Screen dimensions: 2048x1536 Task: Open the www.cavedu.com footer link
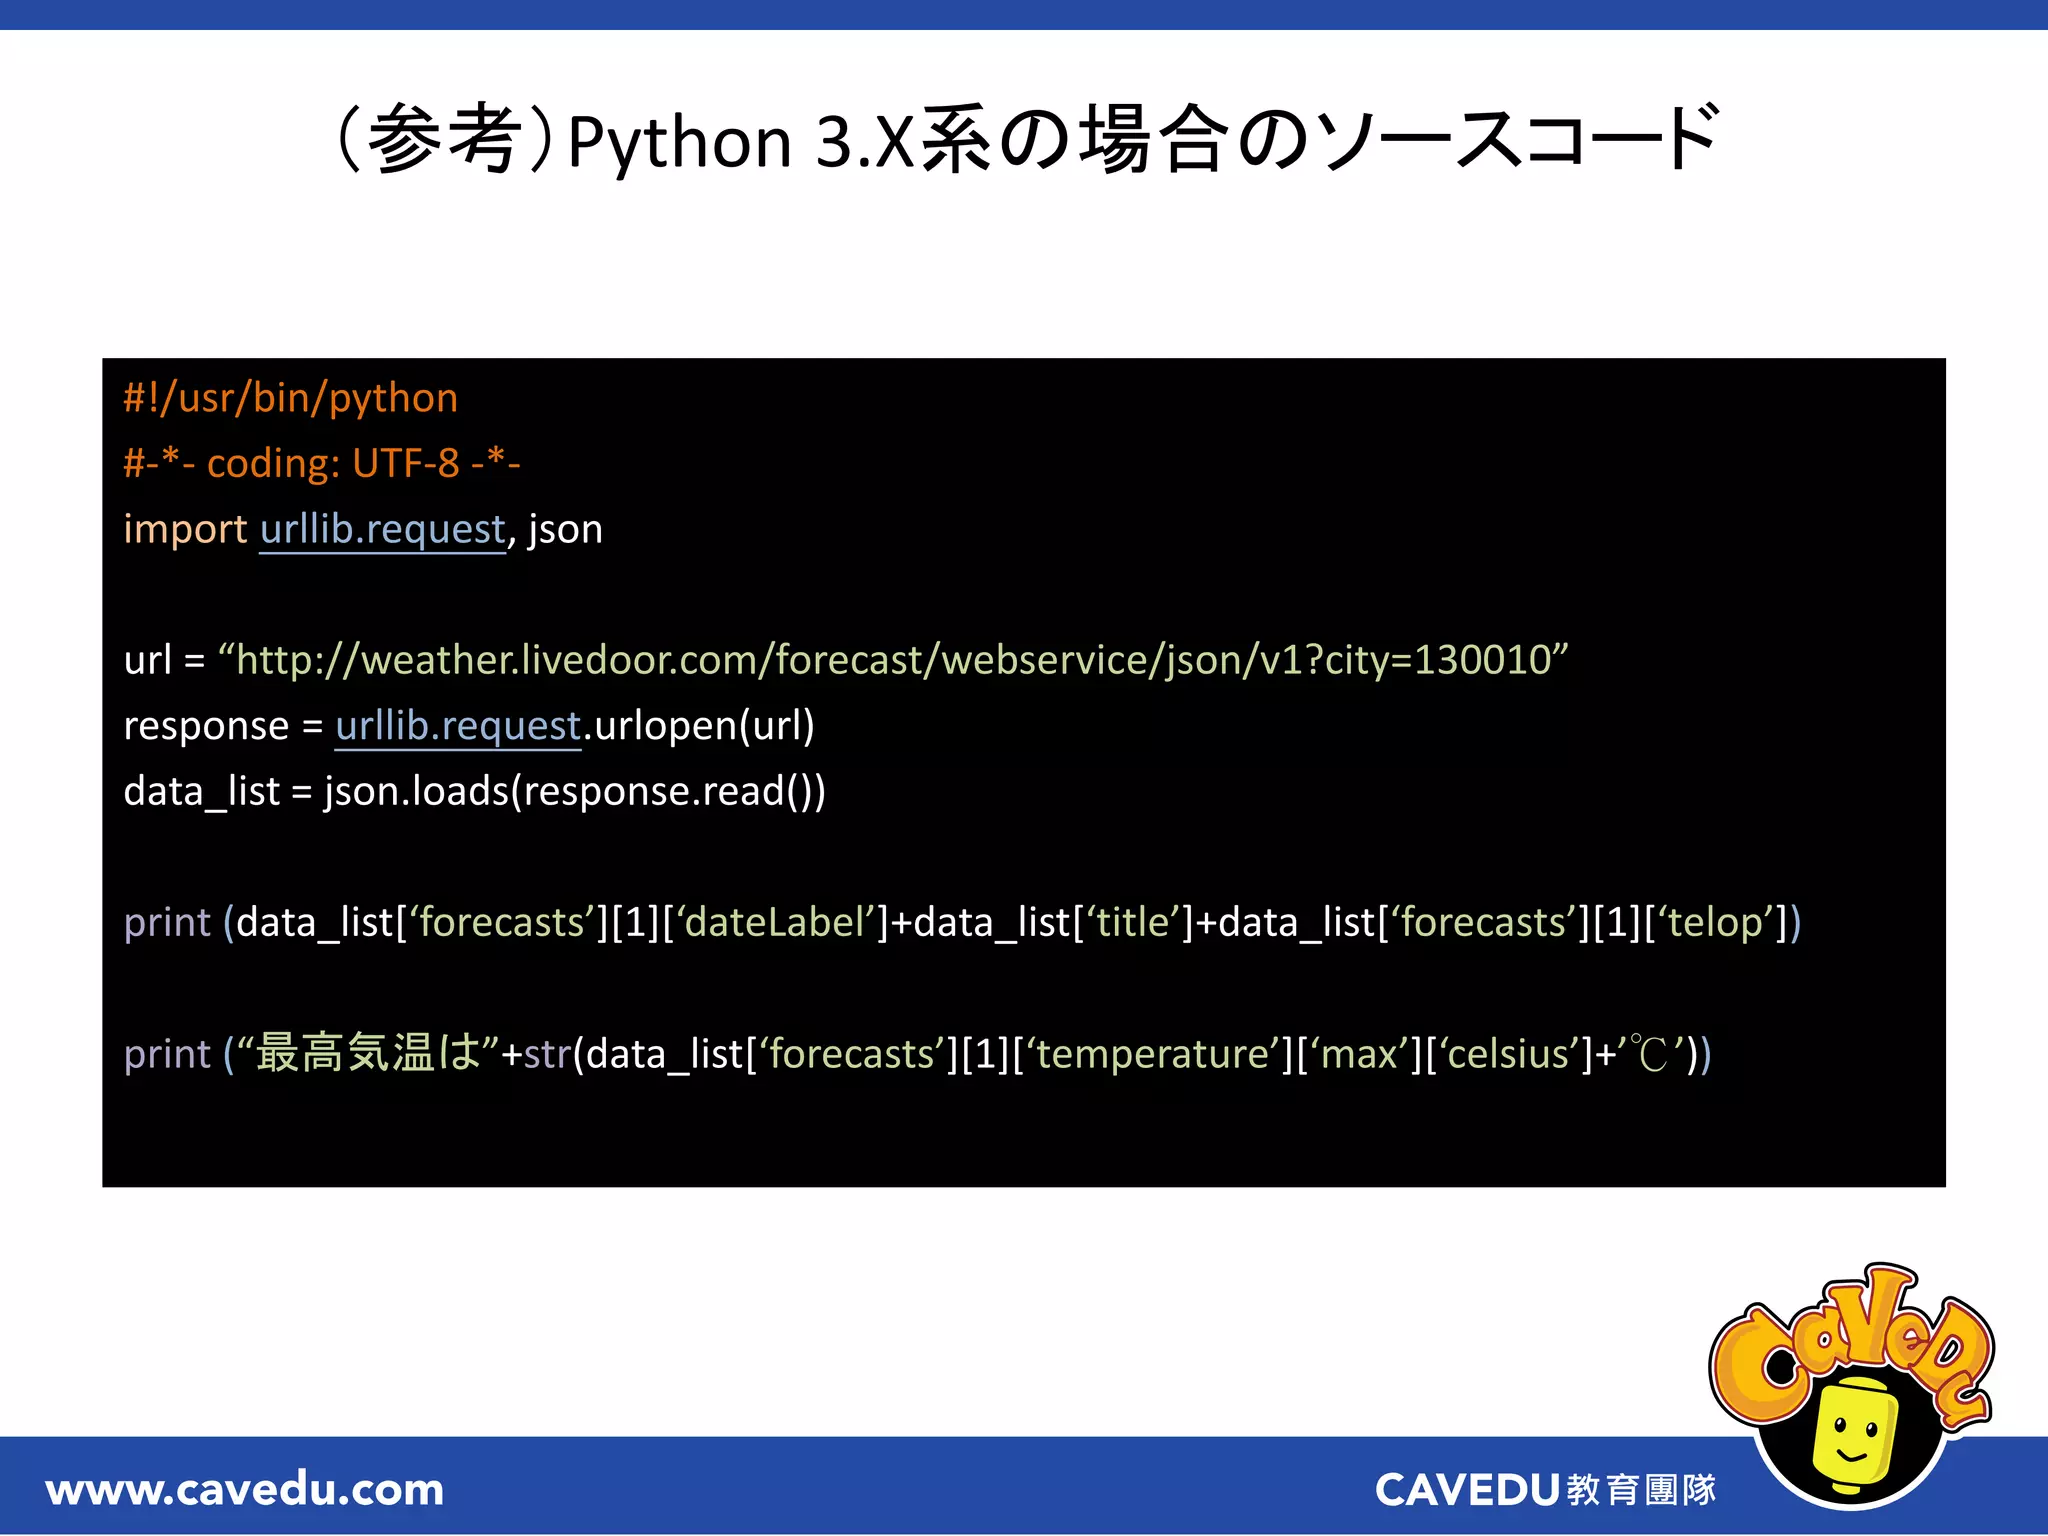tap(245, 1489)
